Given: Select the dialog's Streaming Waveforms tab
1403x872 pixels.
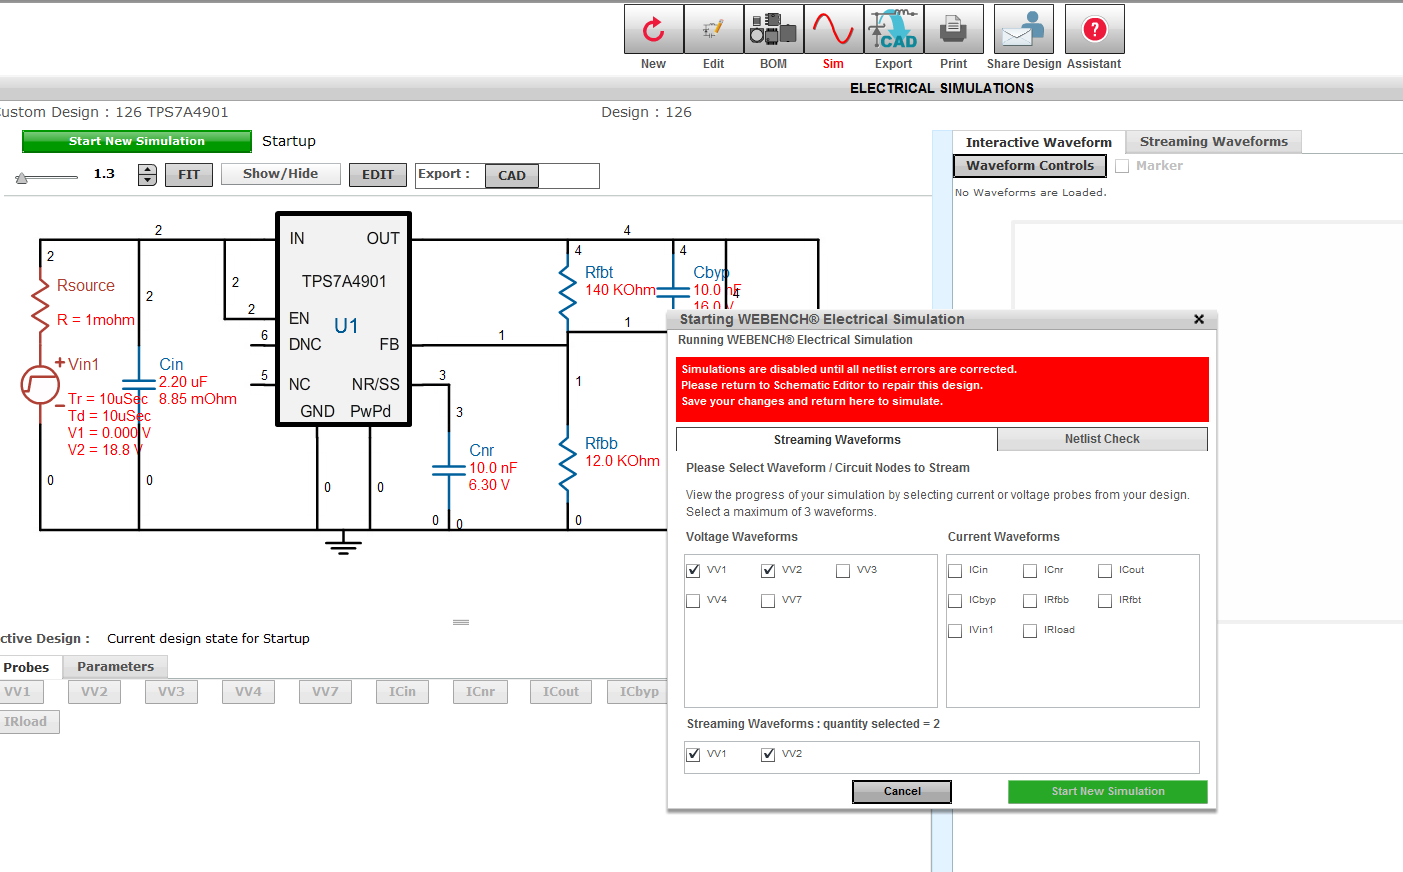Looking at the screenshot, I should pos(837,440).
